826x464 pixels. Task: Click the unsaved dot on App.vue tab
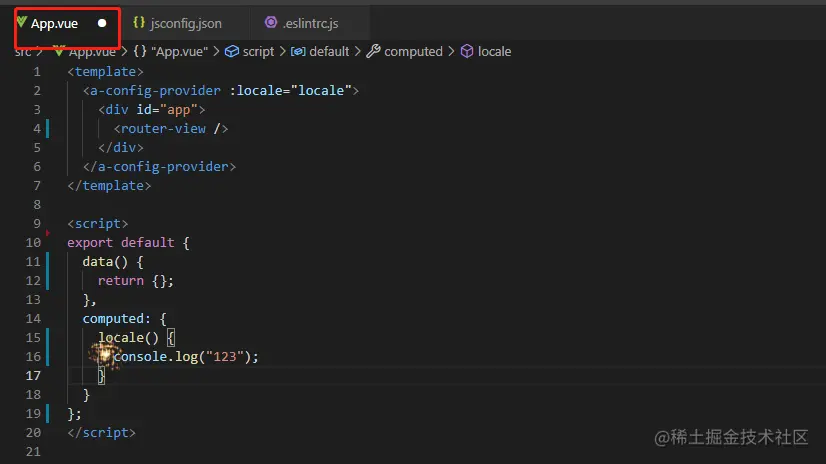(x=102, y=23)
